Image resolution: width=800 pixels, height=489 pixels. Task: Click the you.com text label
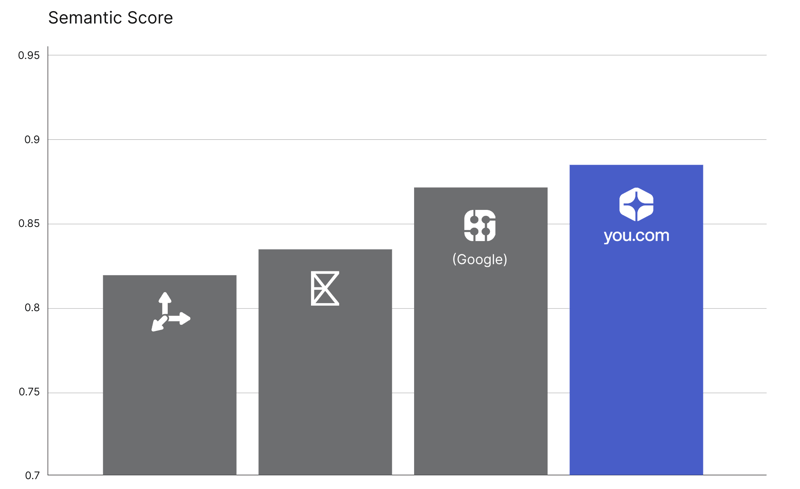(636, 236)
